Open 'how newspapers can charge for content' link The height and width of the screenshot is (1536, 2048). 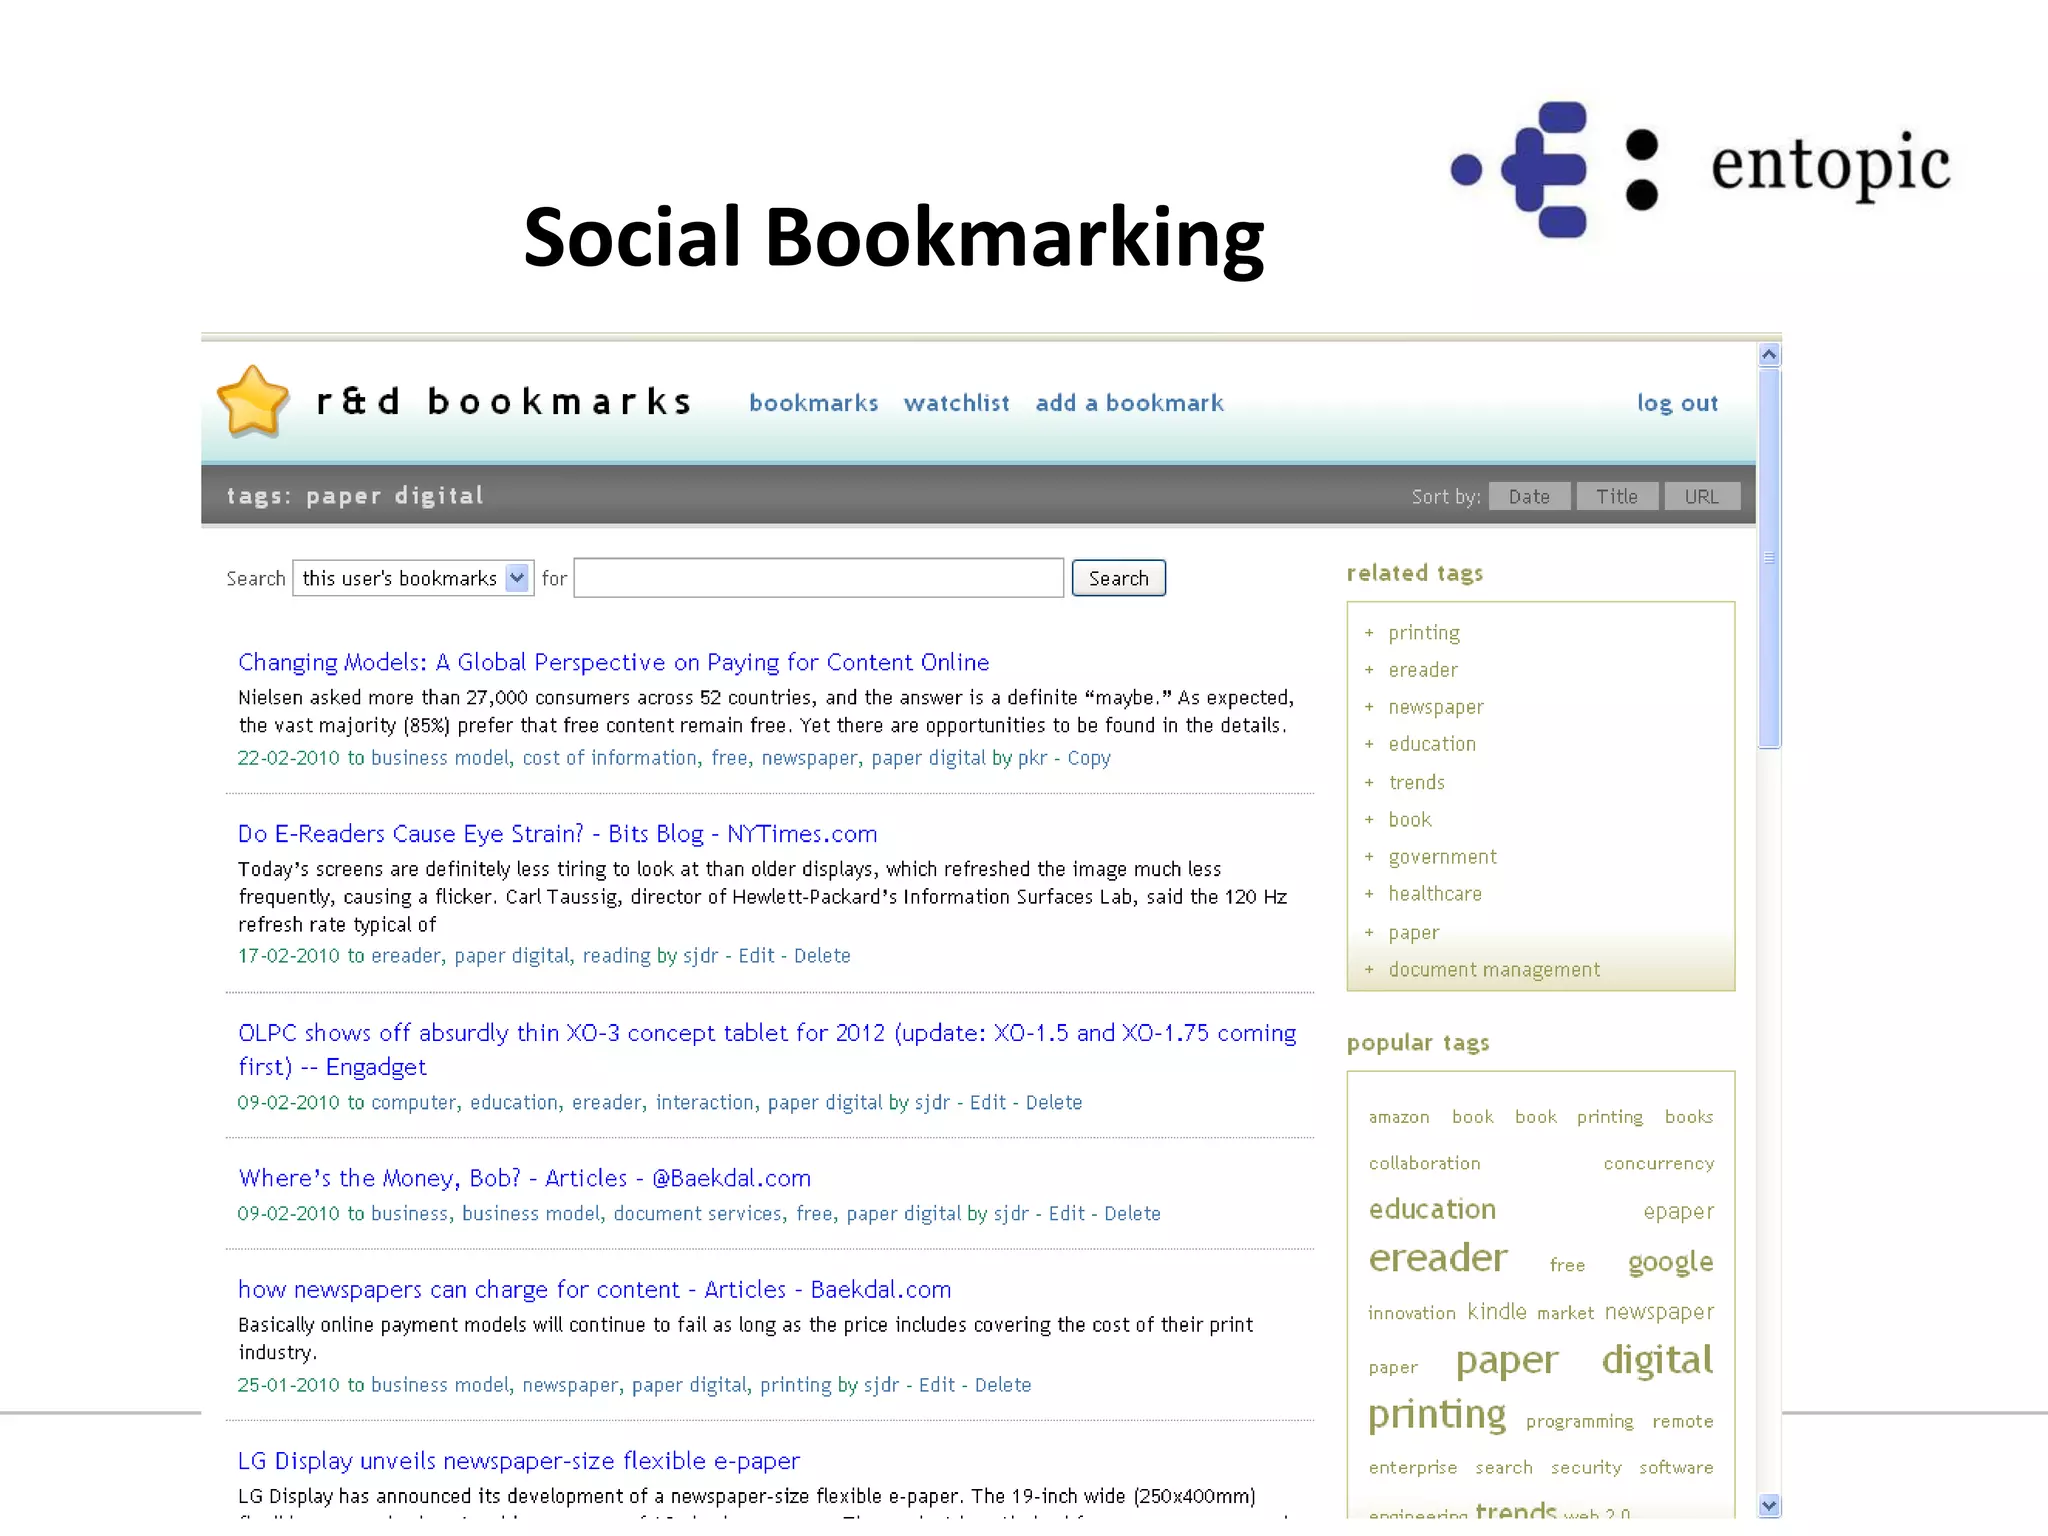click(x=594, y=1289)
